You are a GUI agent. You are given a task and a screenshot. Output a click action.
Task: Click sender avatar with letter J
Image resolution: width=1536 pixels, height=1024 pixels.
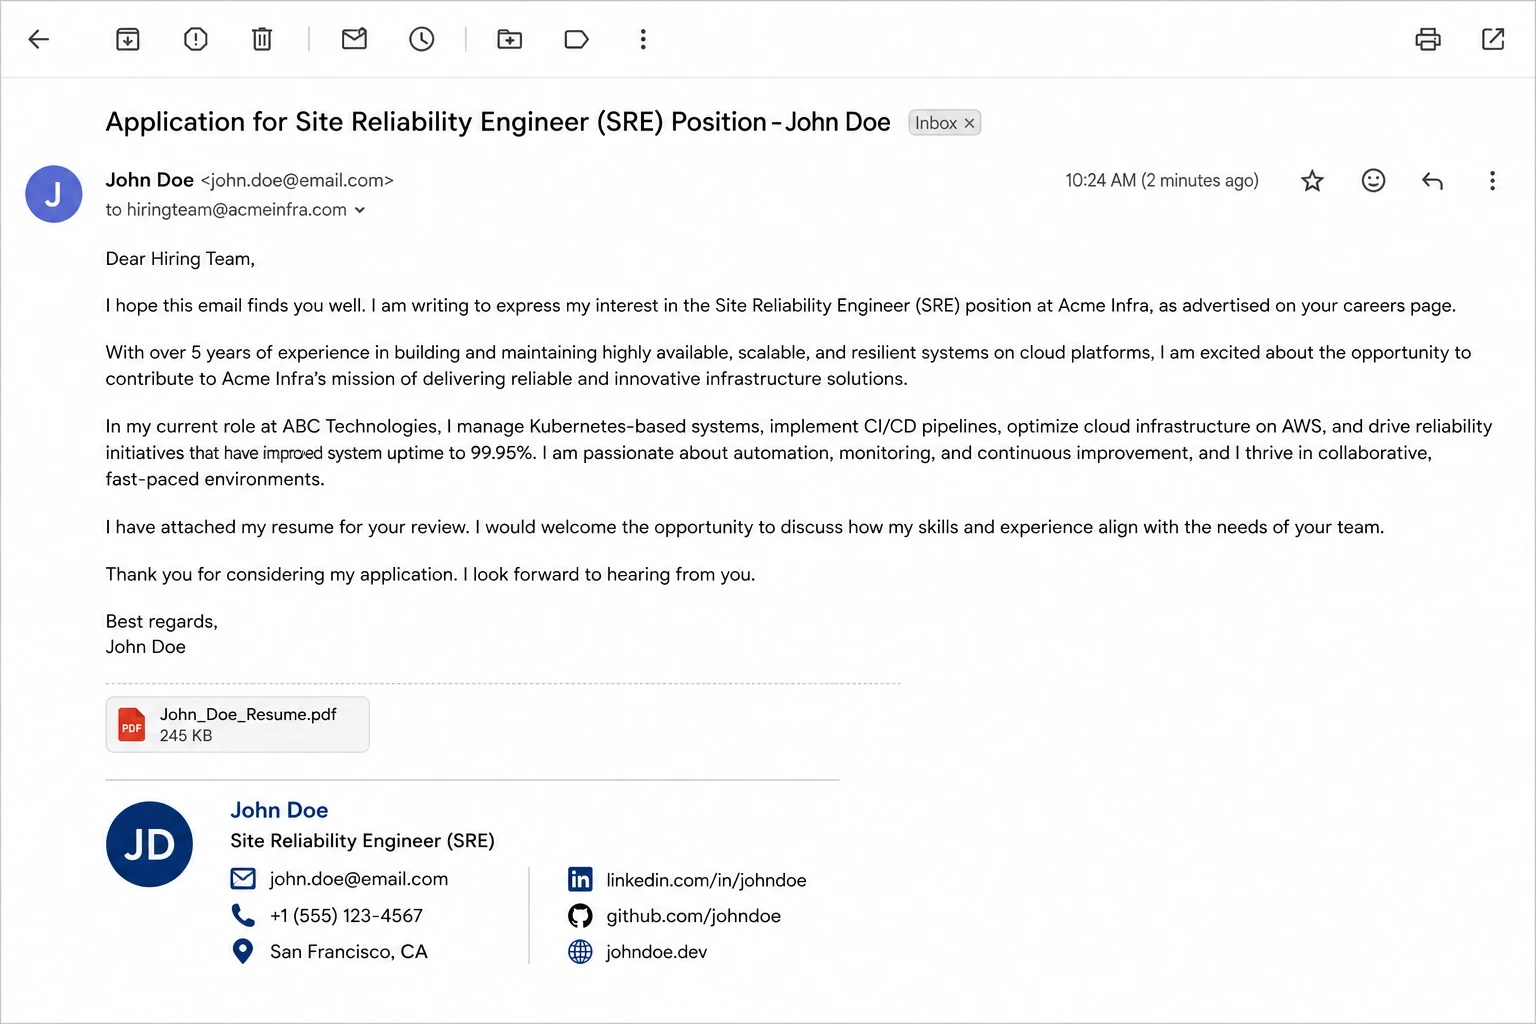(x=54, y=194)
